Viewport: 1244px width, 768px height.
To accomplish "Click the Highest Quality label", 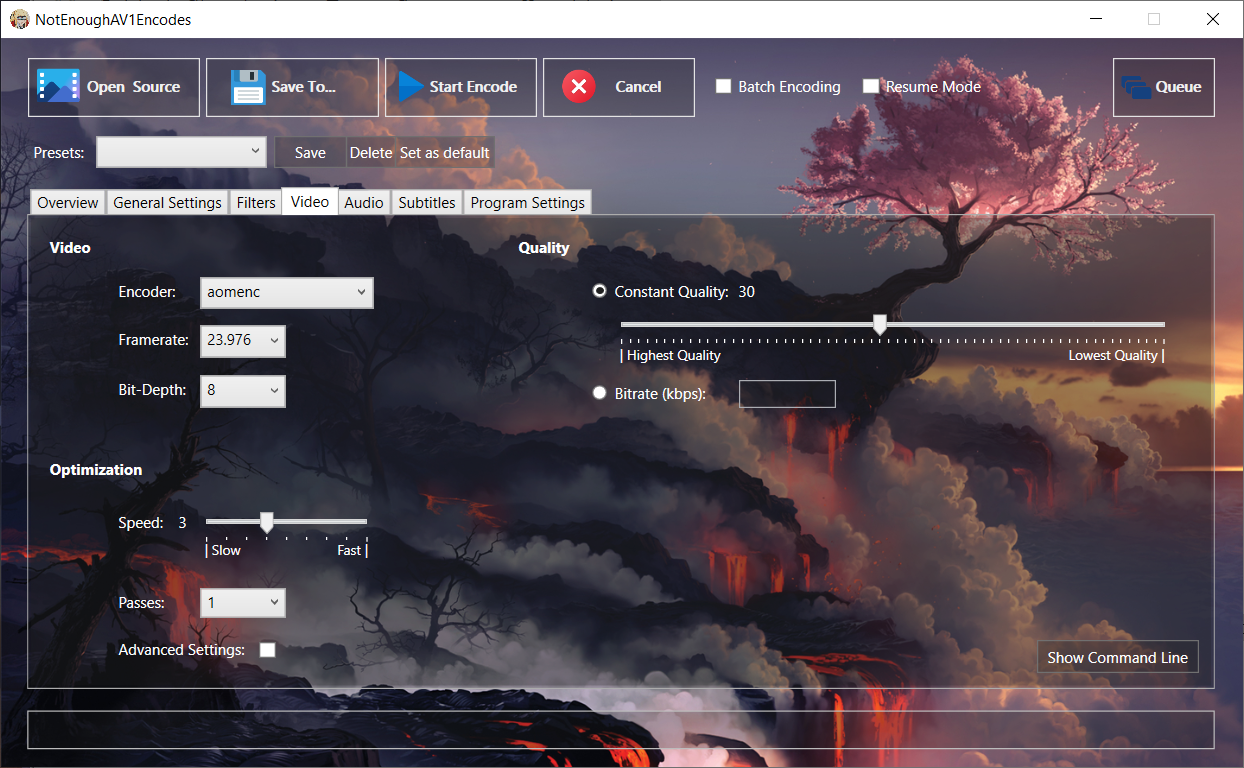I will point(674,355).
